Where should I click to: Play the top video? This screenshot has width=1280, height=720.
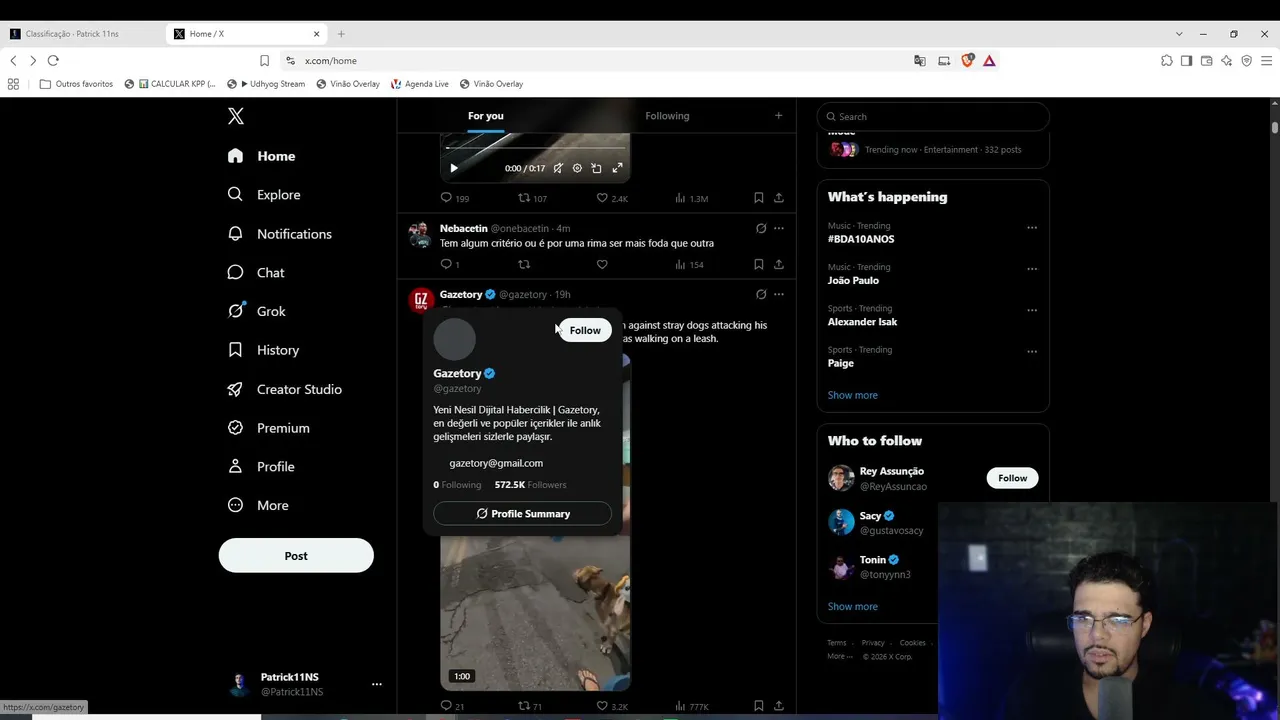click(x=454, y=168)
